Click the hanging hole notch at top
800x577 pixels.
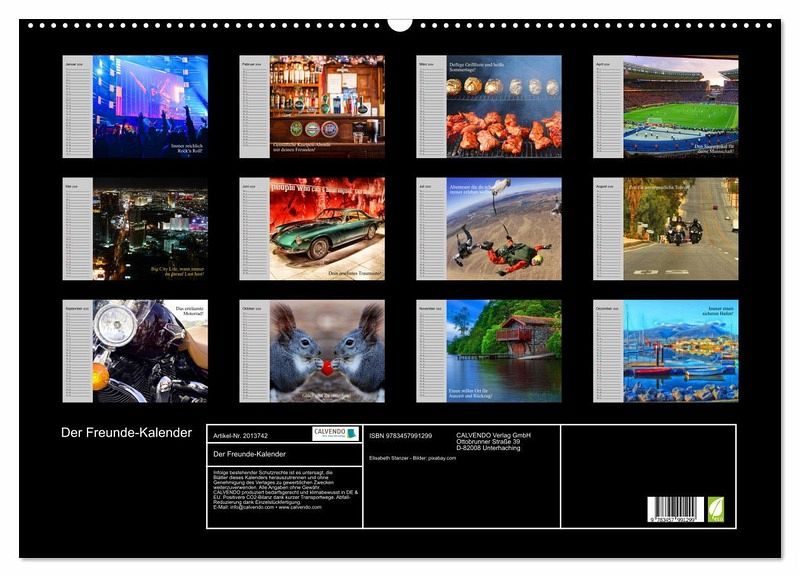400,22
